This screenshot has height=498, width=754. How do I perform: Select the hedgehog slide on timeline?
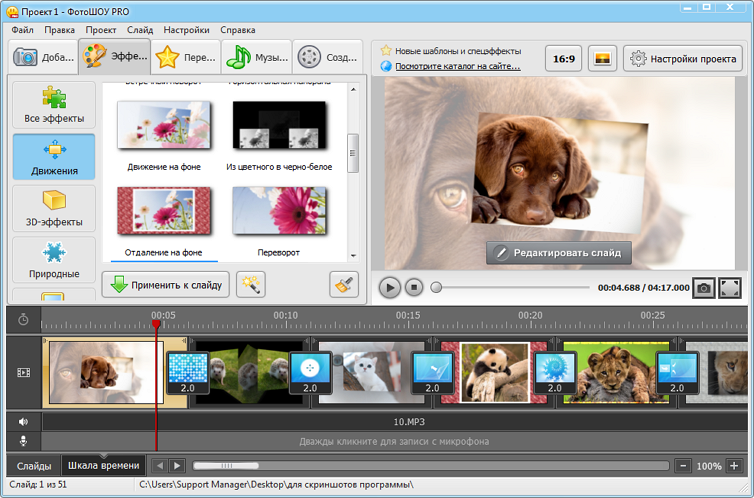coord(250,373)
